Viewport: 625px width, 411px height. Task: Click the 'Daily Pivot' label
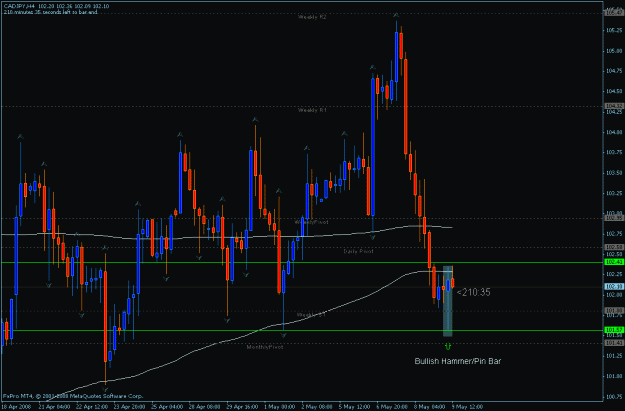pyautogui.click(x=358, y=251)
